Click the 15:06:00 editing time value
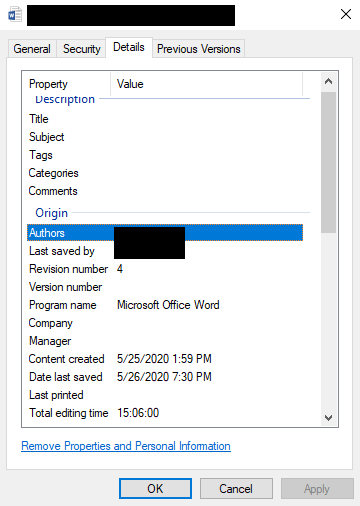 pyautogui.click(x=138, y=413)
